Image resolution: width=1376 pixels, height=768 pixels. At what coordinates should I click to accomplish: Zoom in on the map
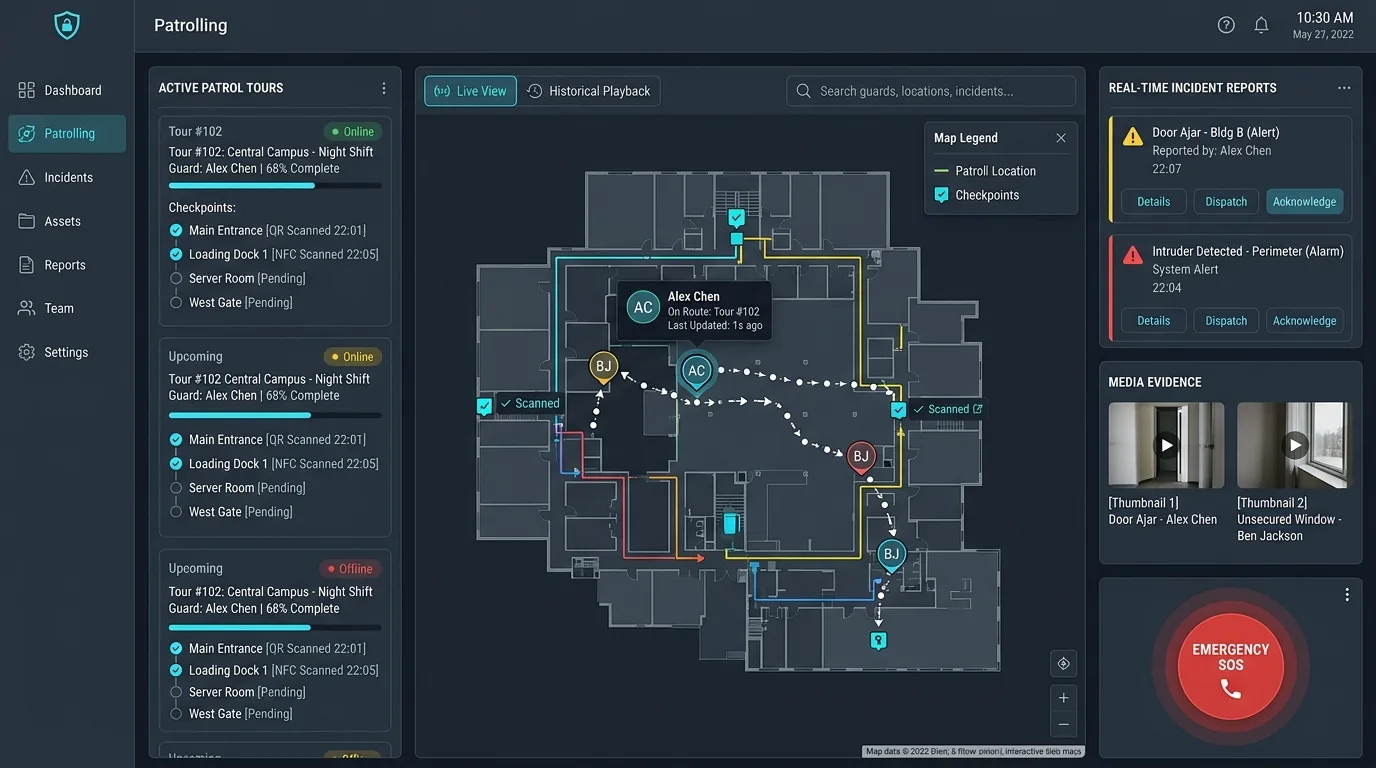tap(1063, 698)
